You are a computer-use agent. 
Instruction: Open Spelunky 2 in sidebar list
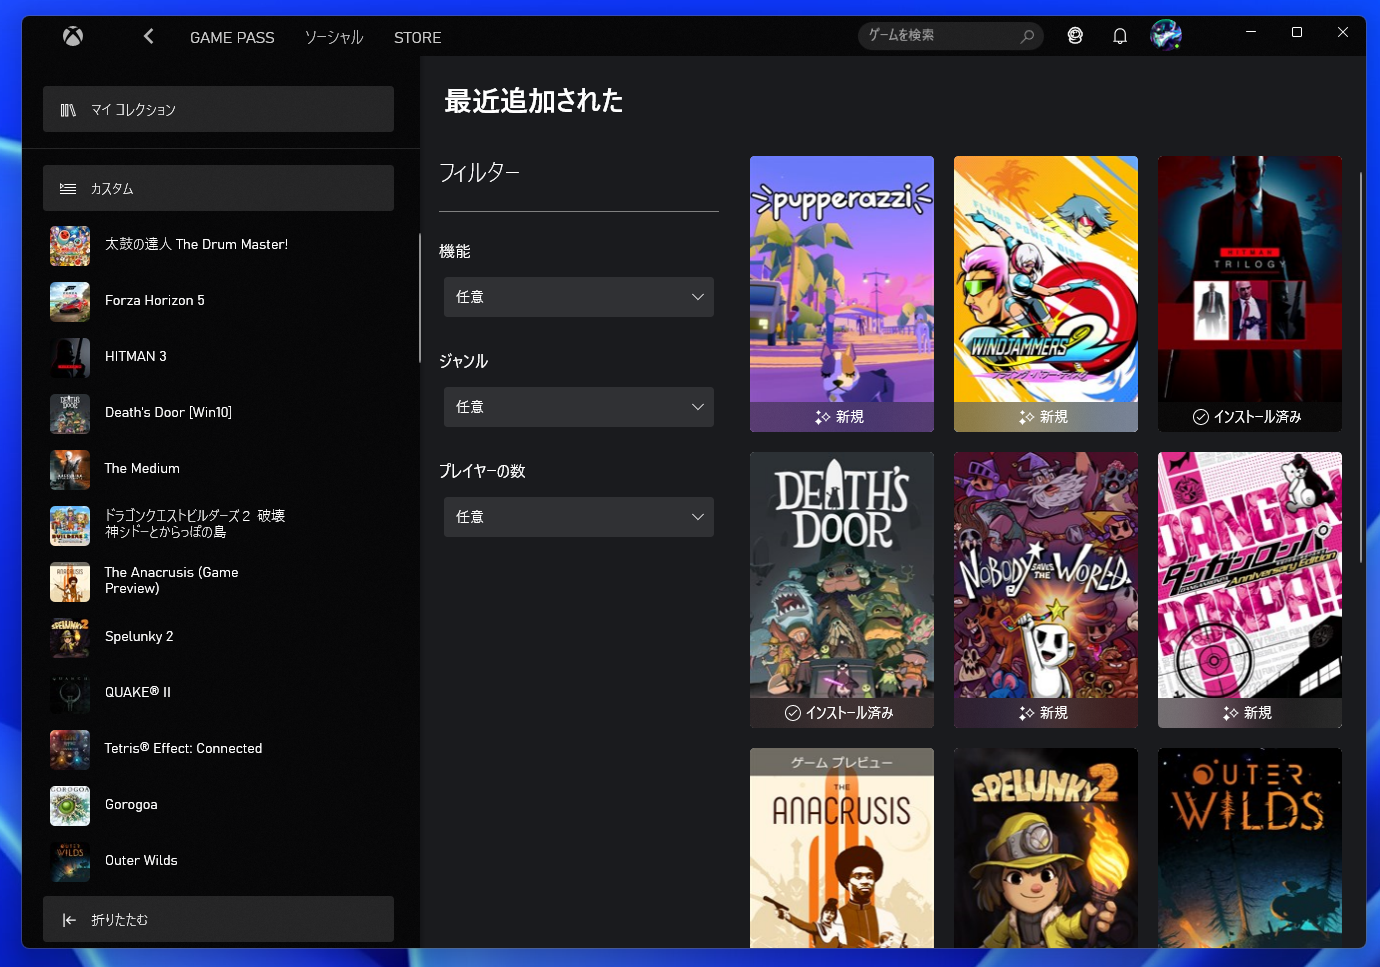(218, 637)
